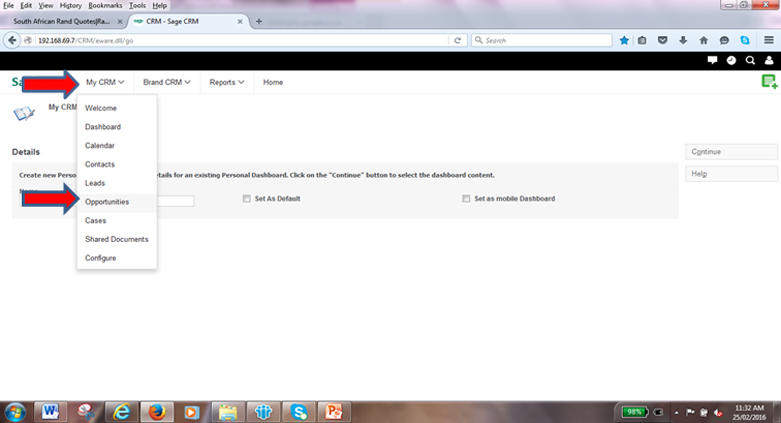The width and height of the screenshot is (781, 423).
Task: Click the green New record icon
Action: 769,81
